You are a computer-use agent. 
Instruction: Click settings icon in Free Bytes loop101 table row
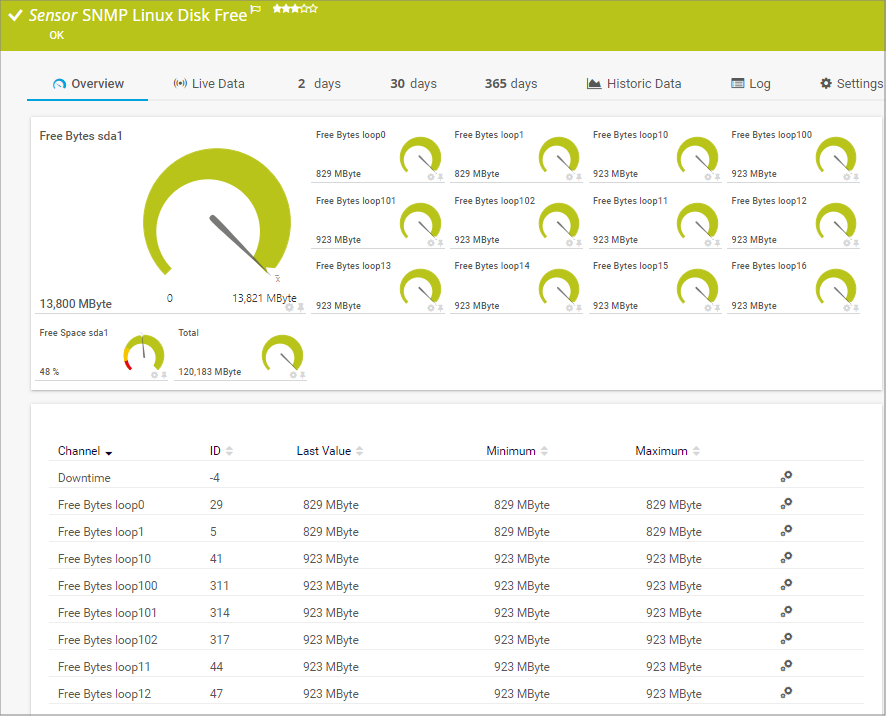786,612
